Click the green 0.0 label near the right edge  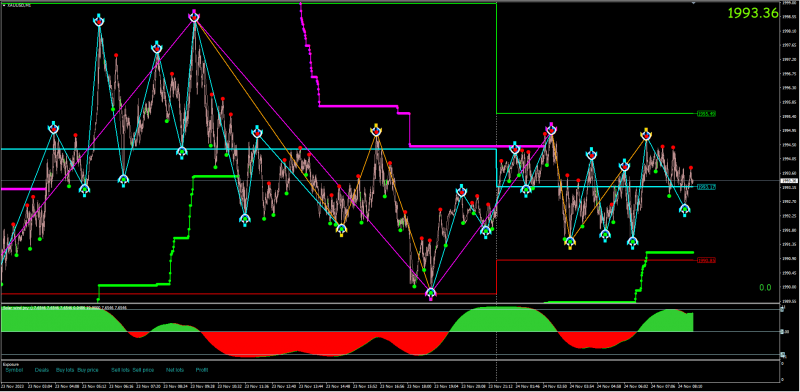coord(765,288)
